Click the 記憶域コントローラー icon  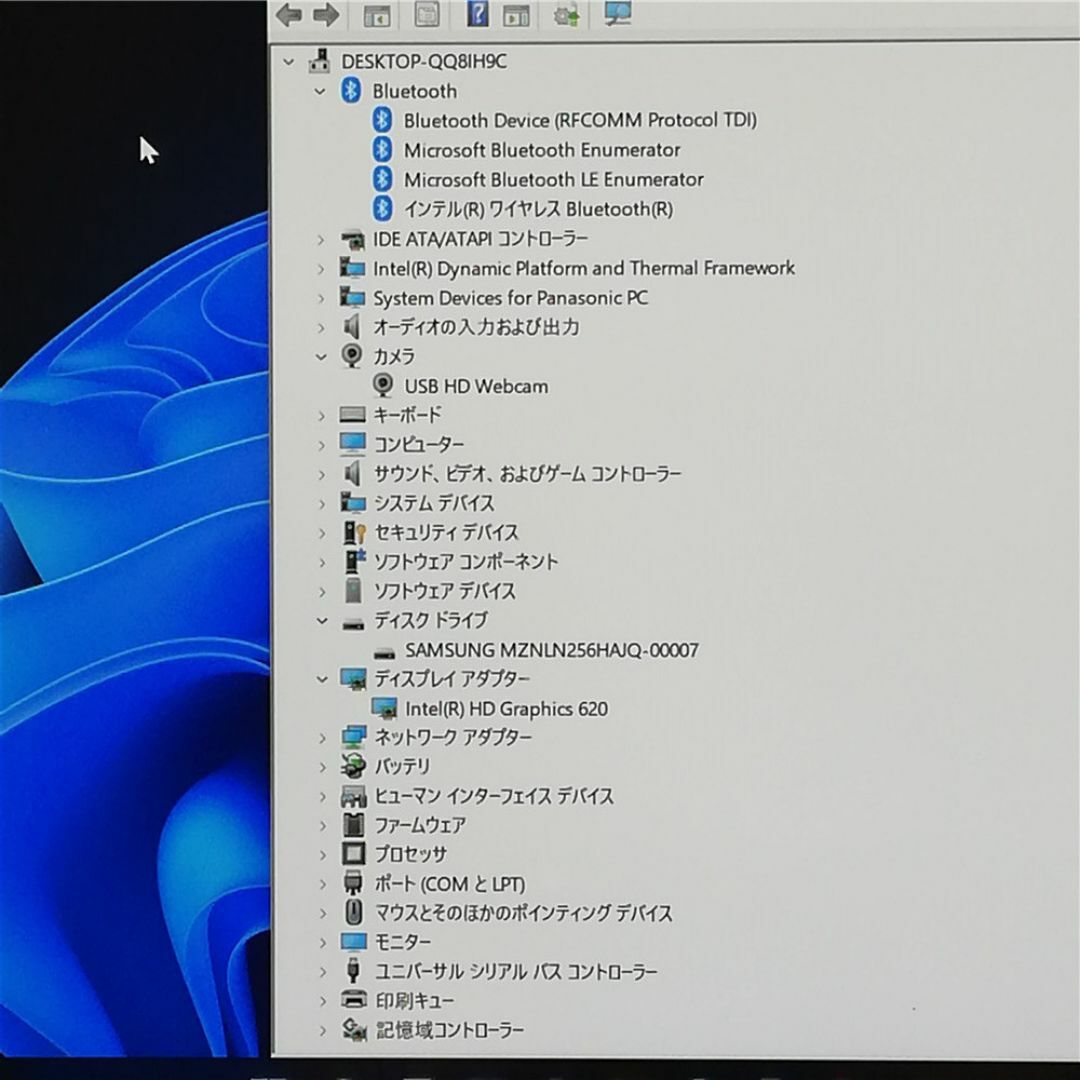(x=354, y=1030)
